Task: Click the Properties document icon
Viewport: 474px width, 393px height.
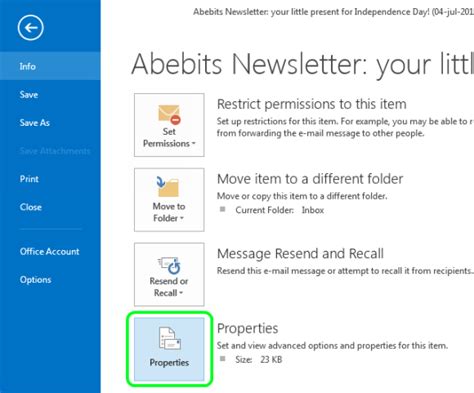Action: 170,338
